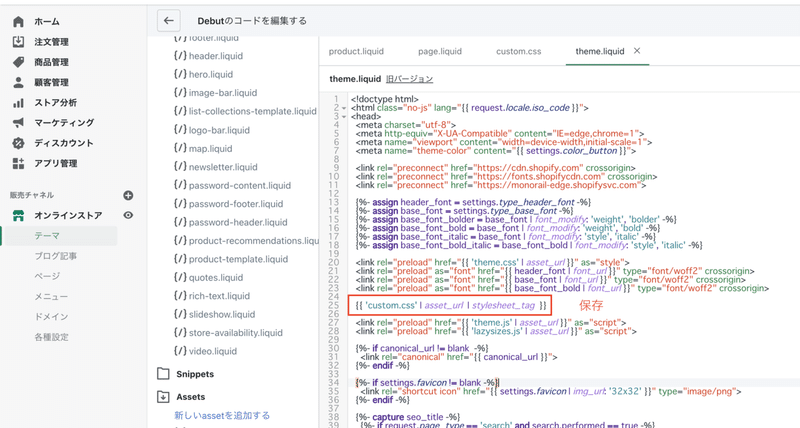Collapse the Assets folder
The width and height of the screenshot is (800, 428).
click(x=190, y=397)
